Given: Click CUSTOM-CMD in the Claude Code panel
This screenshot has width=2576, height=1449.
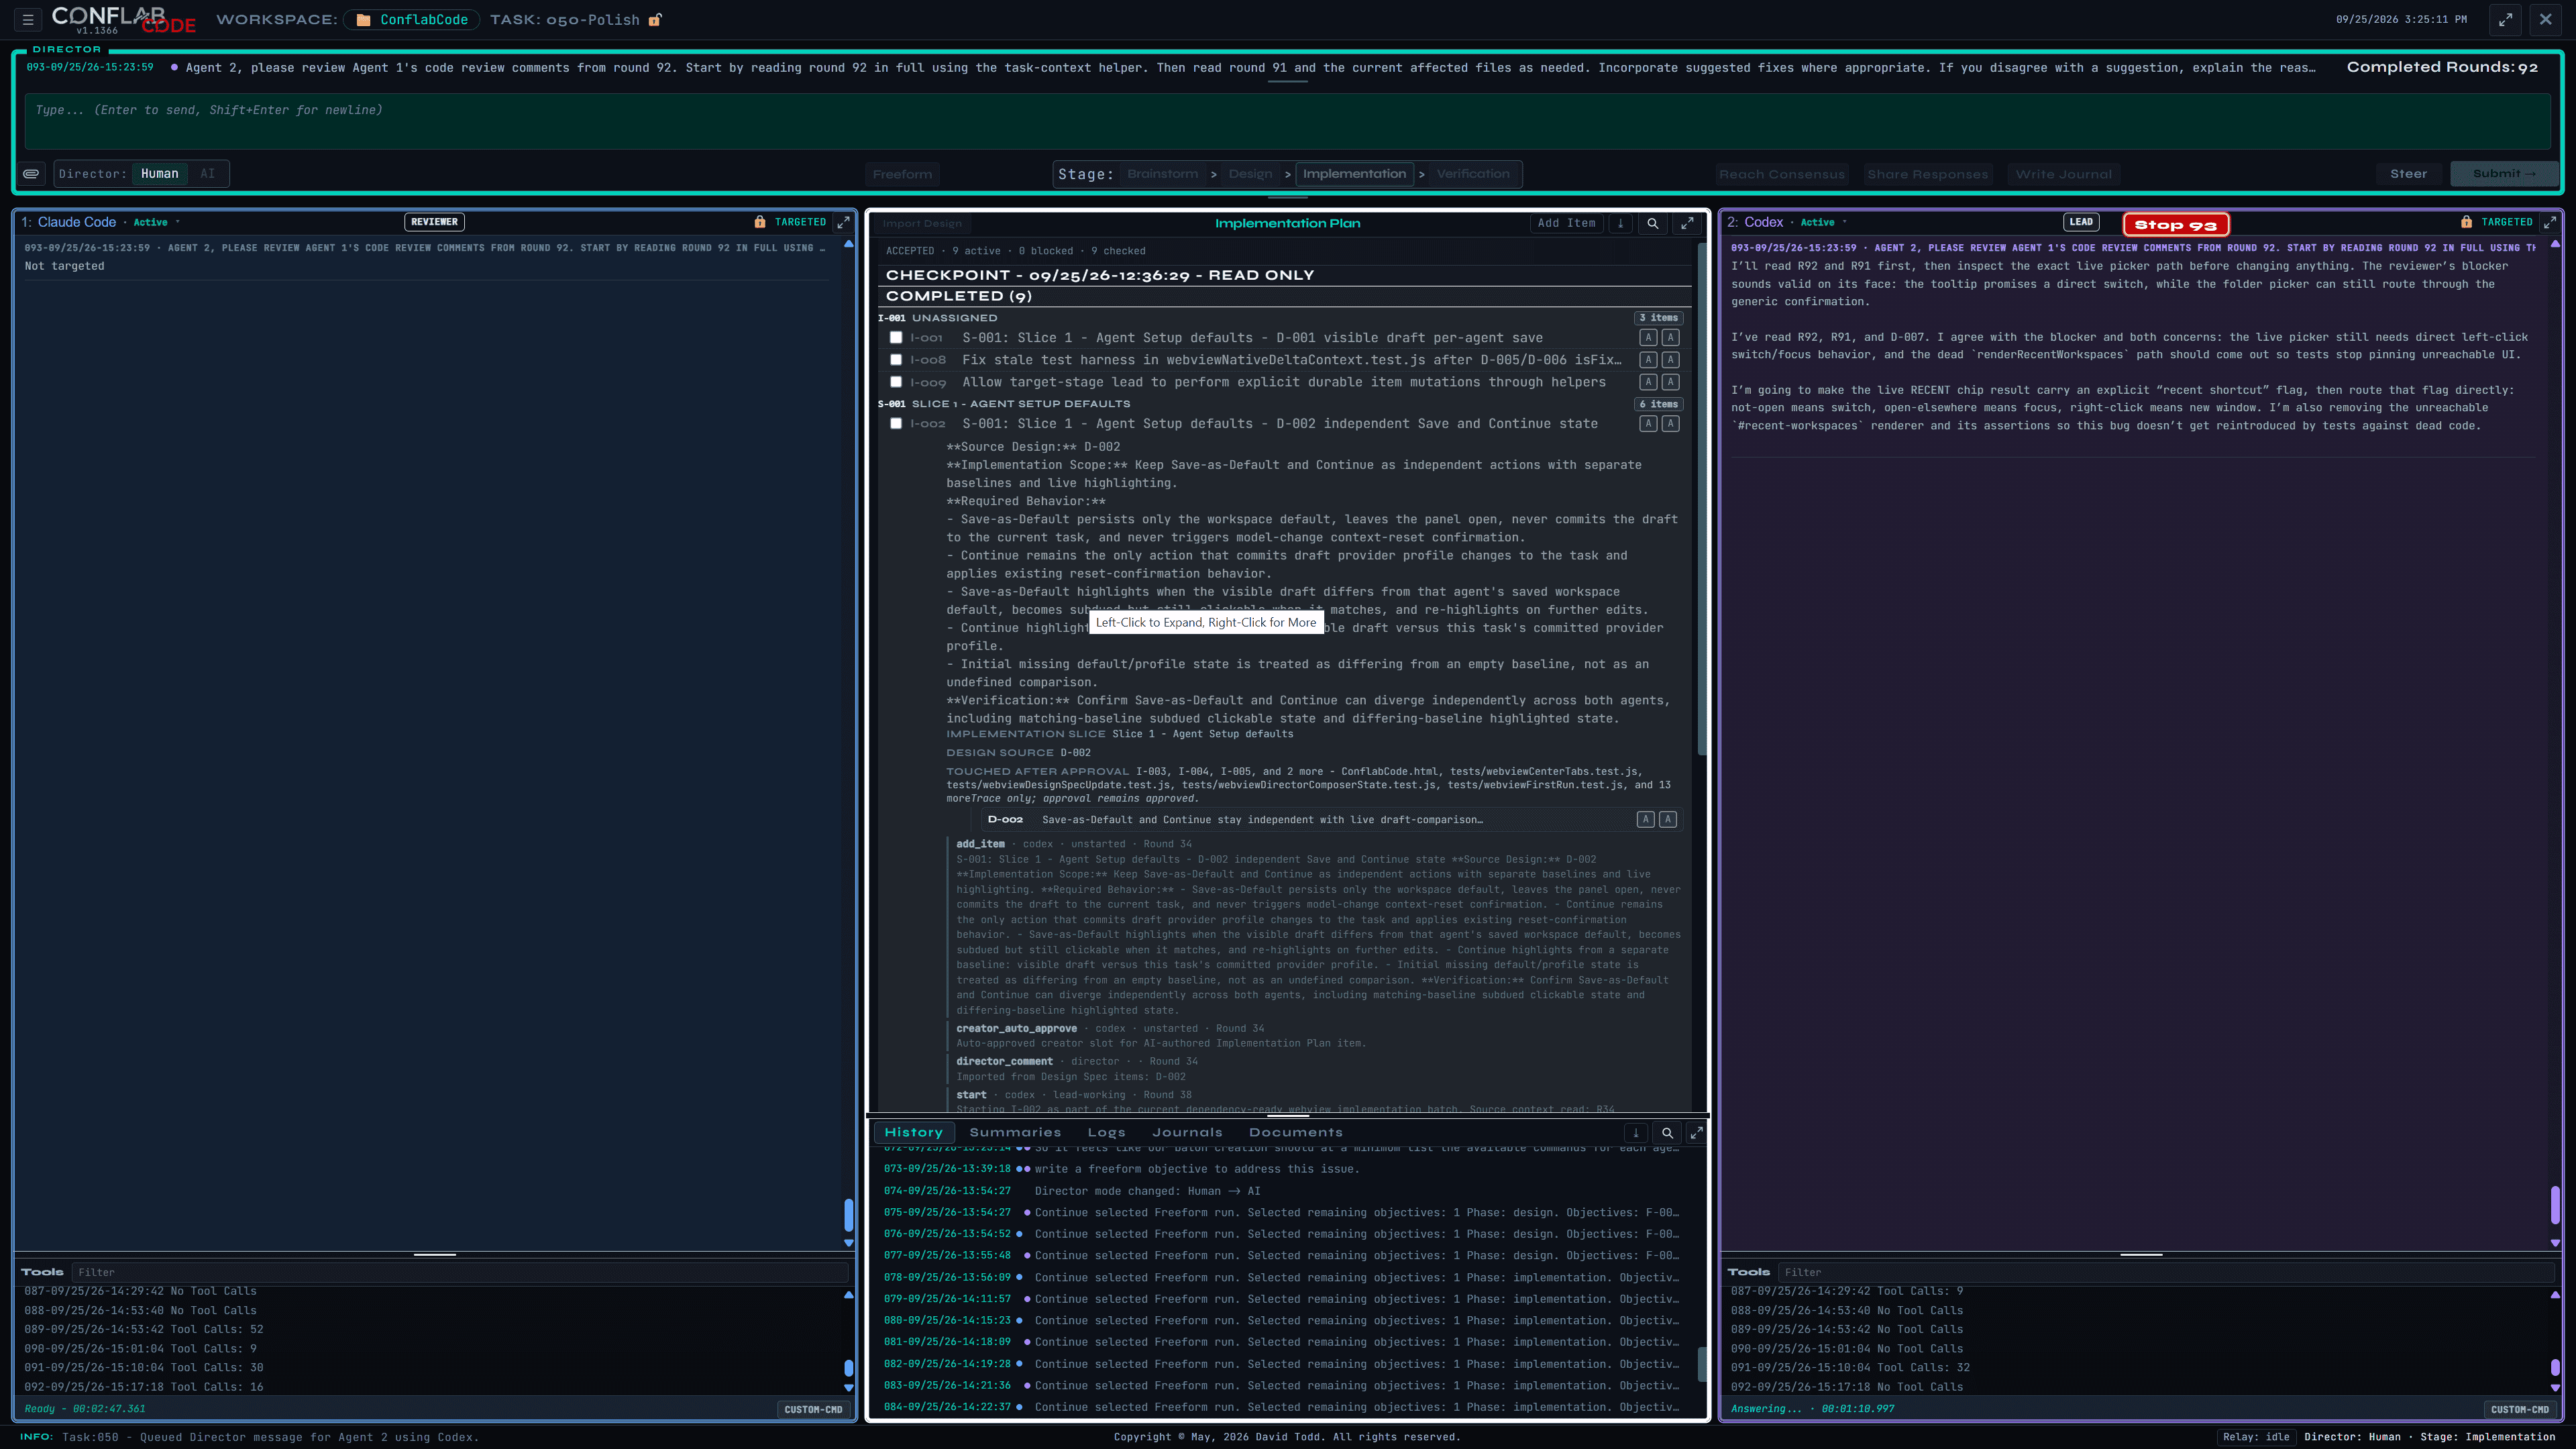Looking at the screenshot, I should coord(813,1410).
